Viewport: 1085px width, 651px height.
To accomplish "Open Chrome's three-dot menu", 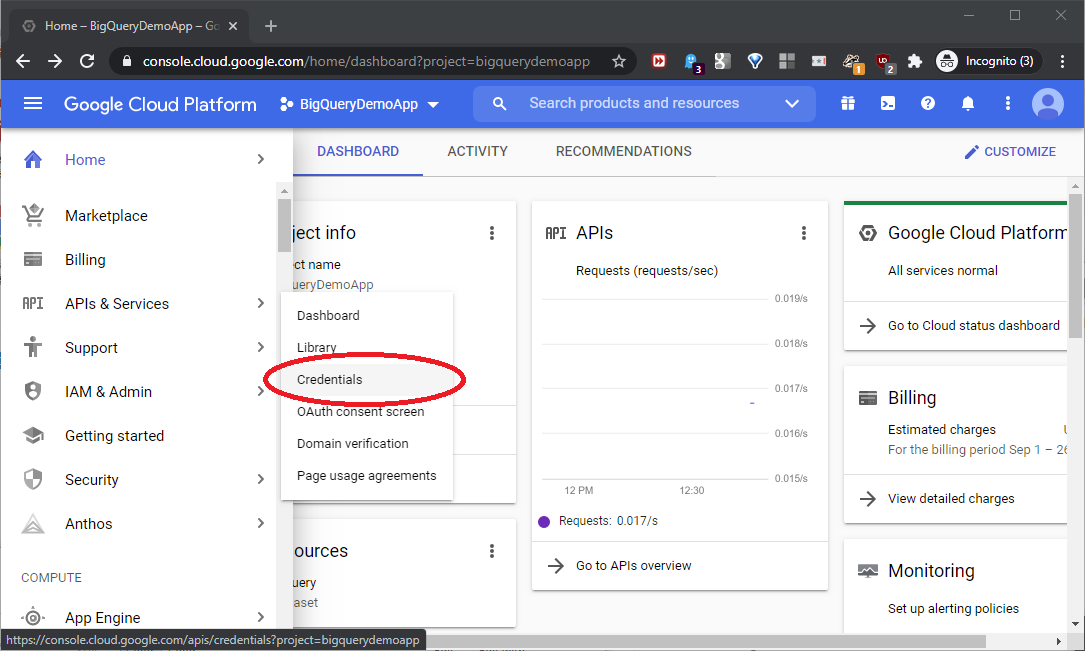I will coord(1062,61).
